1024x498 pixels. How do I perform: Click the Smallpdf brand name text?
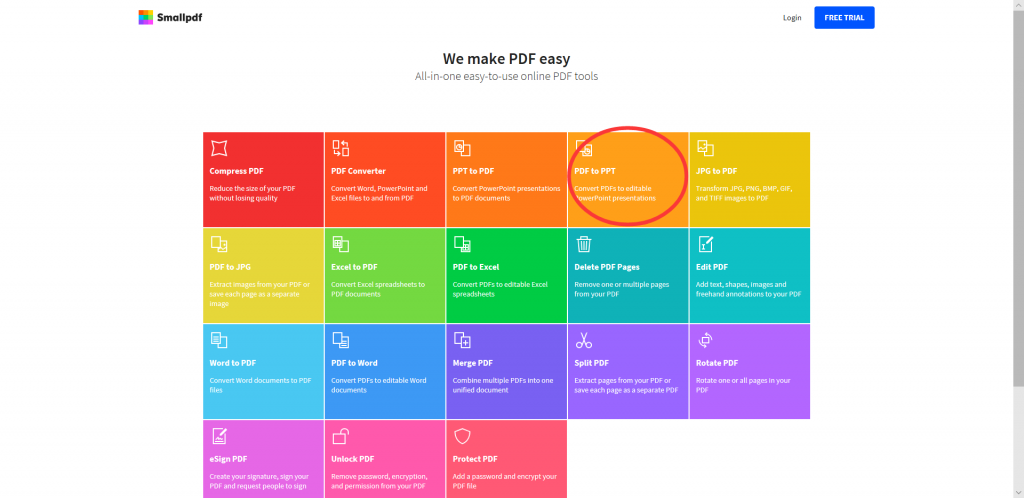180,18
